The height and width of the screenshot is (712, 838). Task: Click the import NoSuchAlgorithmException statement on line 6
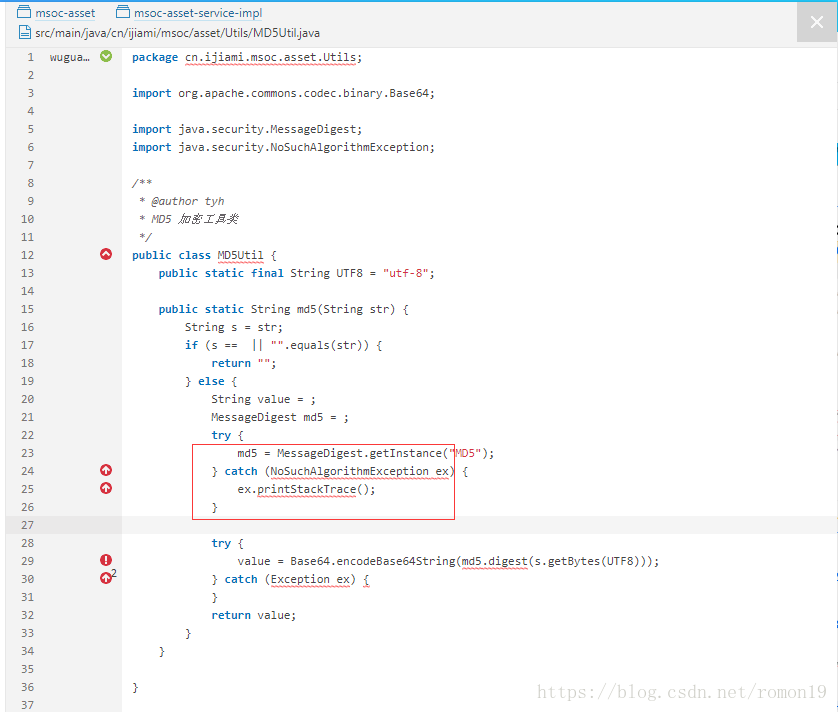[x=283, y=148]
